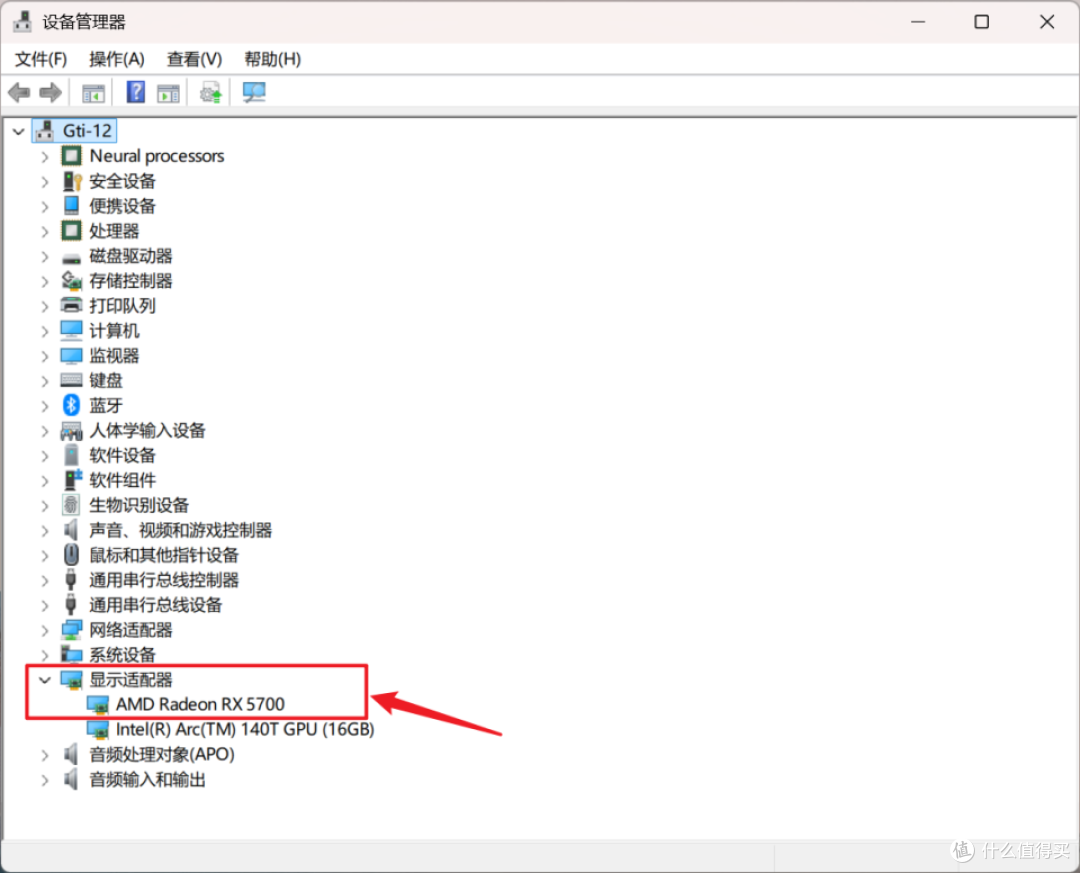
Task: Expand the 通用串行总线设备 chevron
Action: click(45, 605)
